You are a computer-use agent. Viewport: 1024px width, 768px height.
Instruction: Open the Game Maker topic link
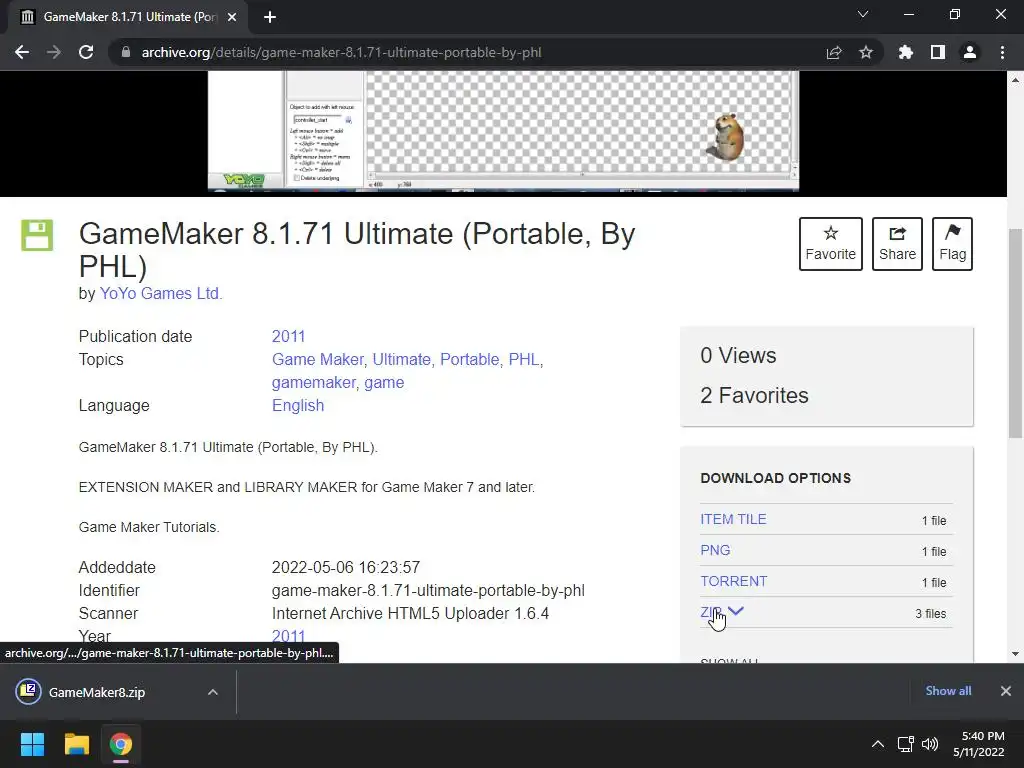317,359
